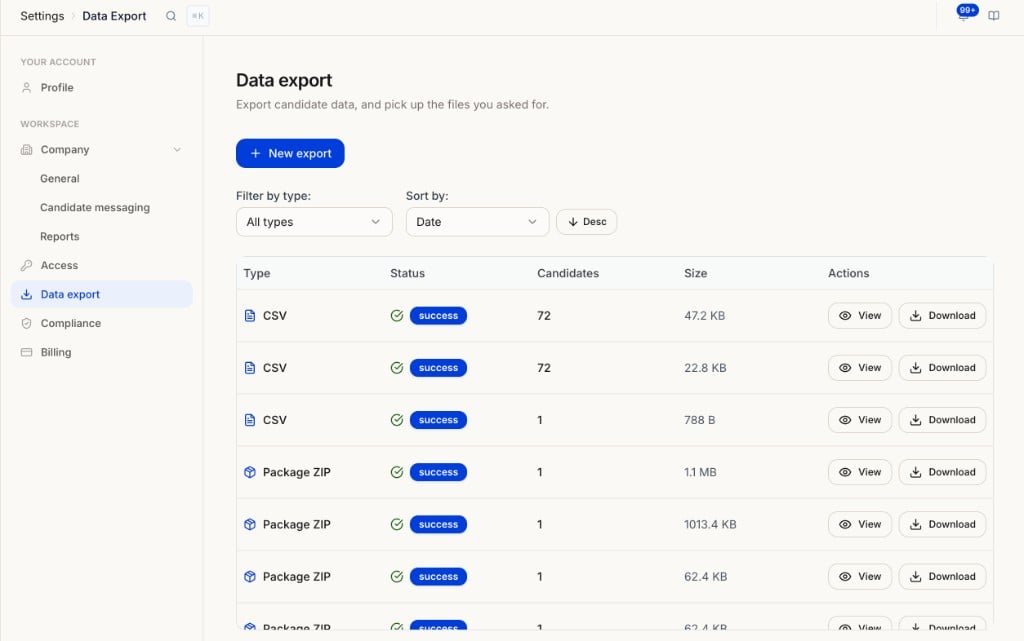Click the success check icon in the 47.2 KB row
This screenshot has height=641, width=1024.
[396, 316]
